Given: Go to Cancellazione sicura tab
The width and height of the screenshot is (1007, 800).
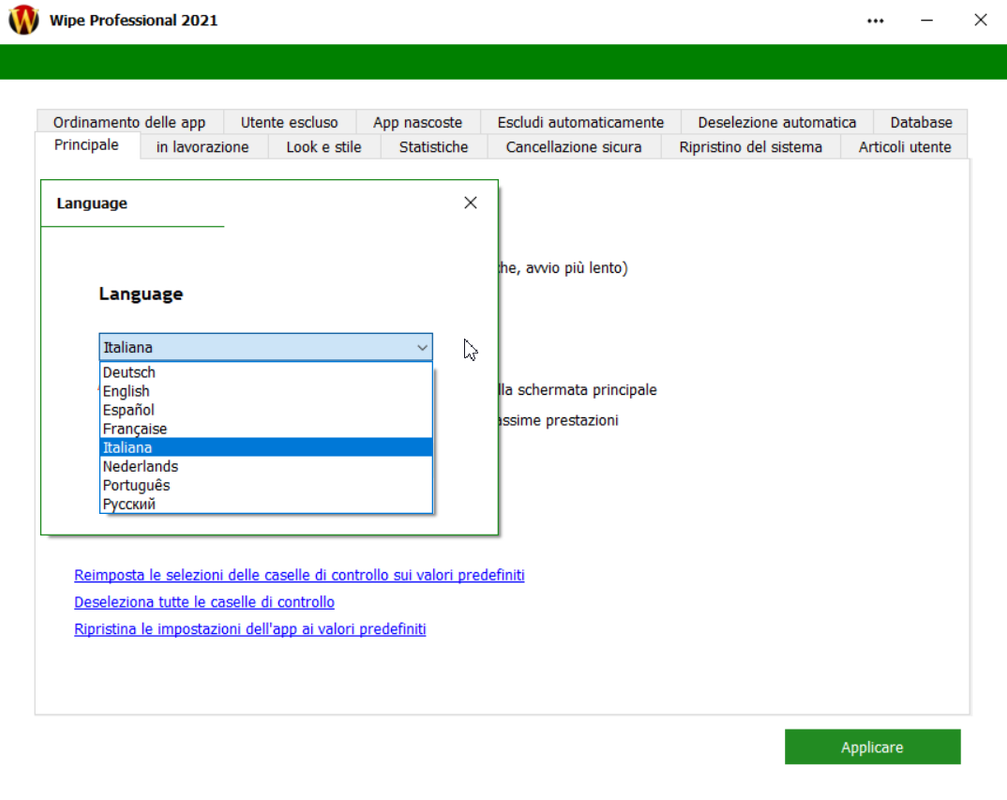Looking at the screenshot, I should coord(574,147).
